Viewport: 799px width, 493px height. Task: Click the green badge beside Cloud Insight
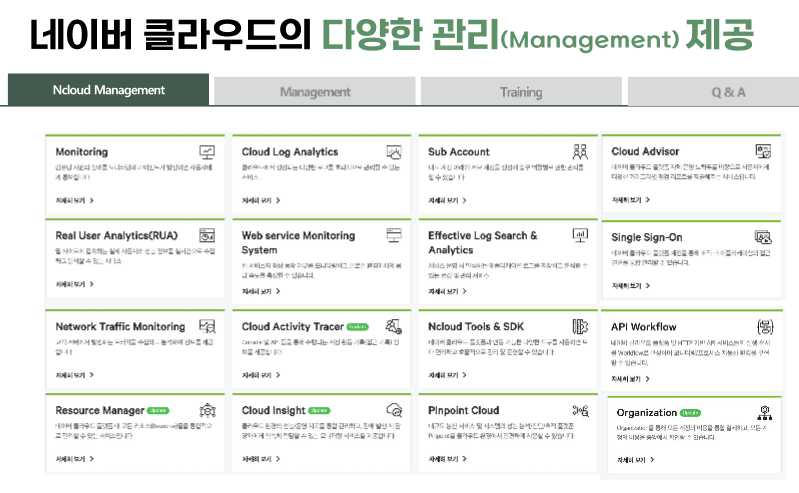(x=319, y=410)
